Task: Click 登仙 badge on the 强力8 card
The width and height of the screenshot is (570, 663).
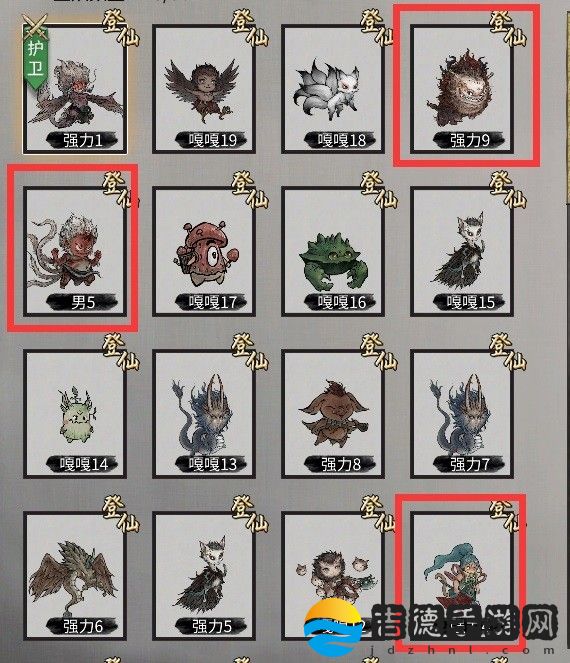Action: (x=379, y=352)
